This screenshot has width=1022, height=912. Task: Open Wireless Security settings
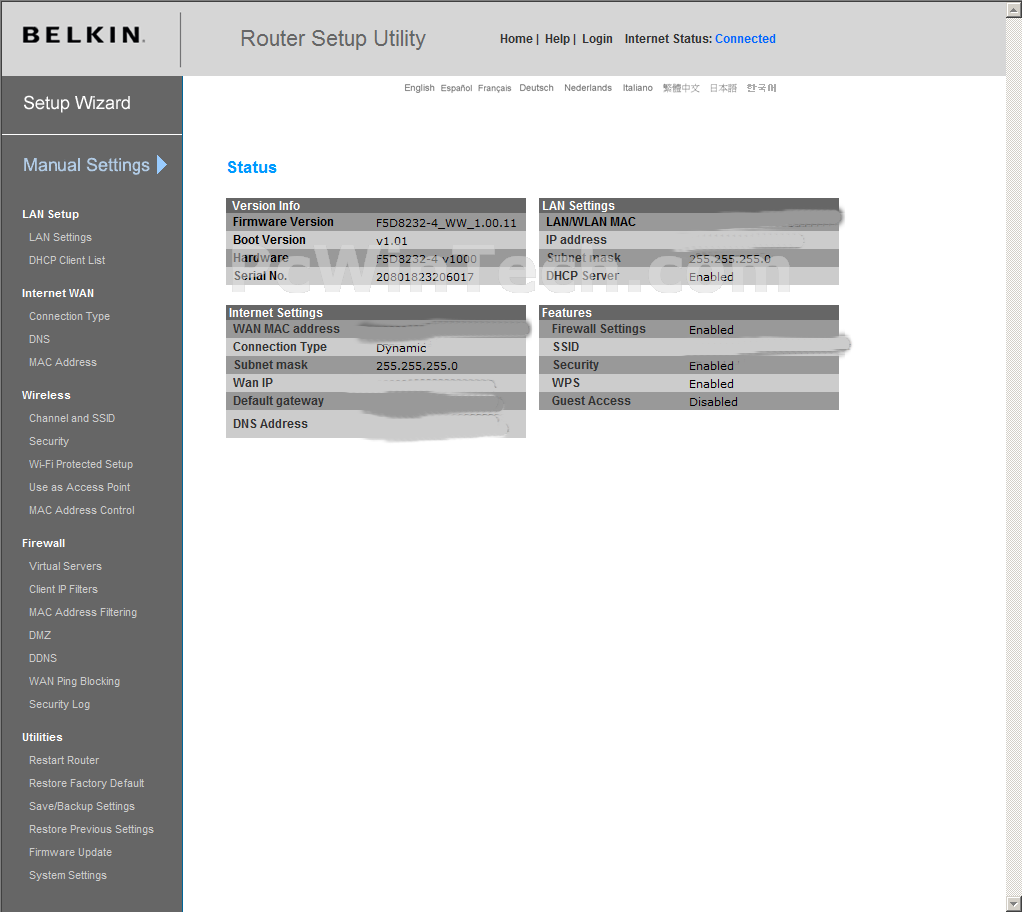point(49,441)
